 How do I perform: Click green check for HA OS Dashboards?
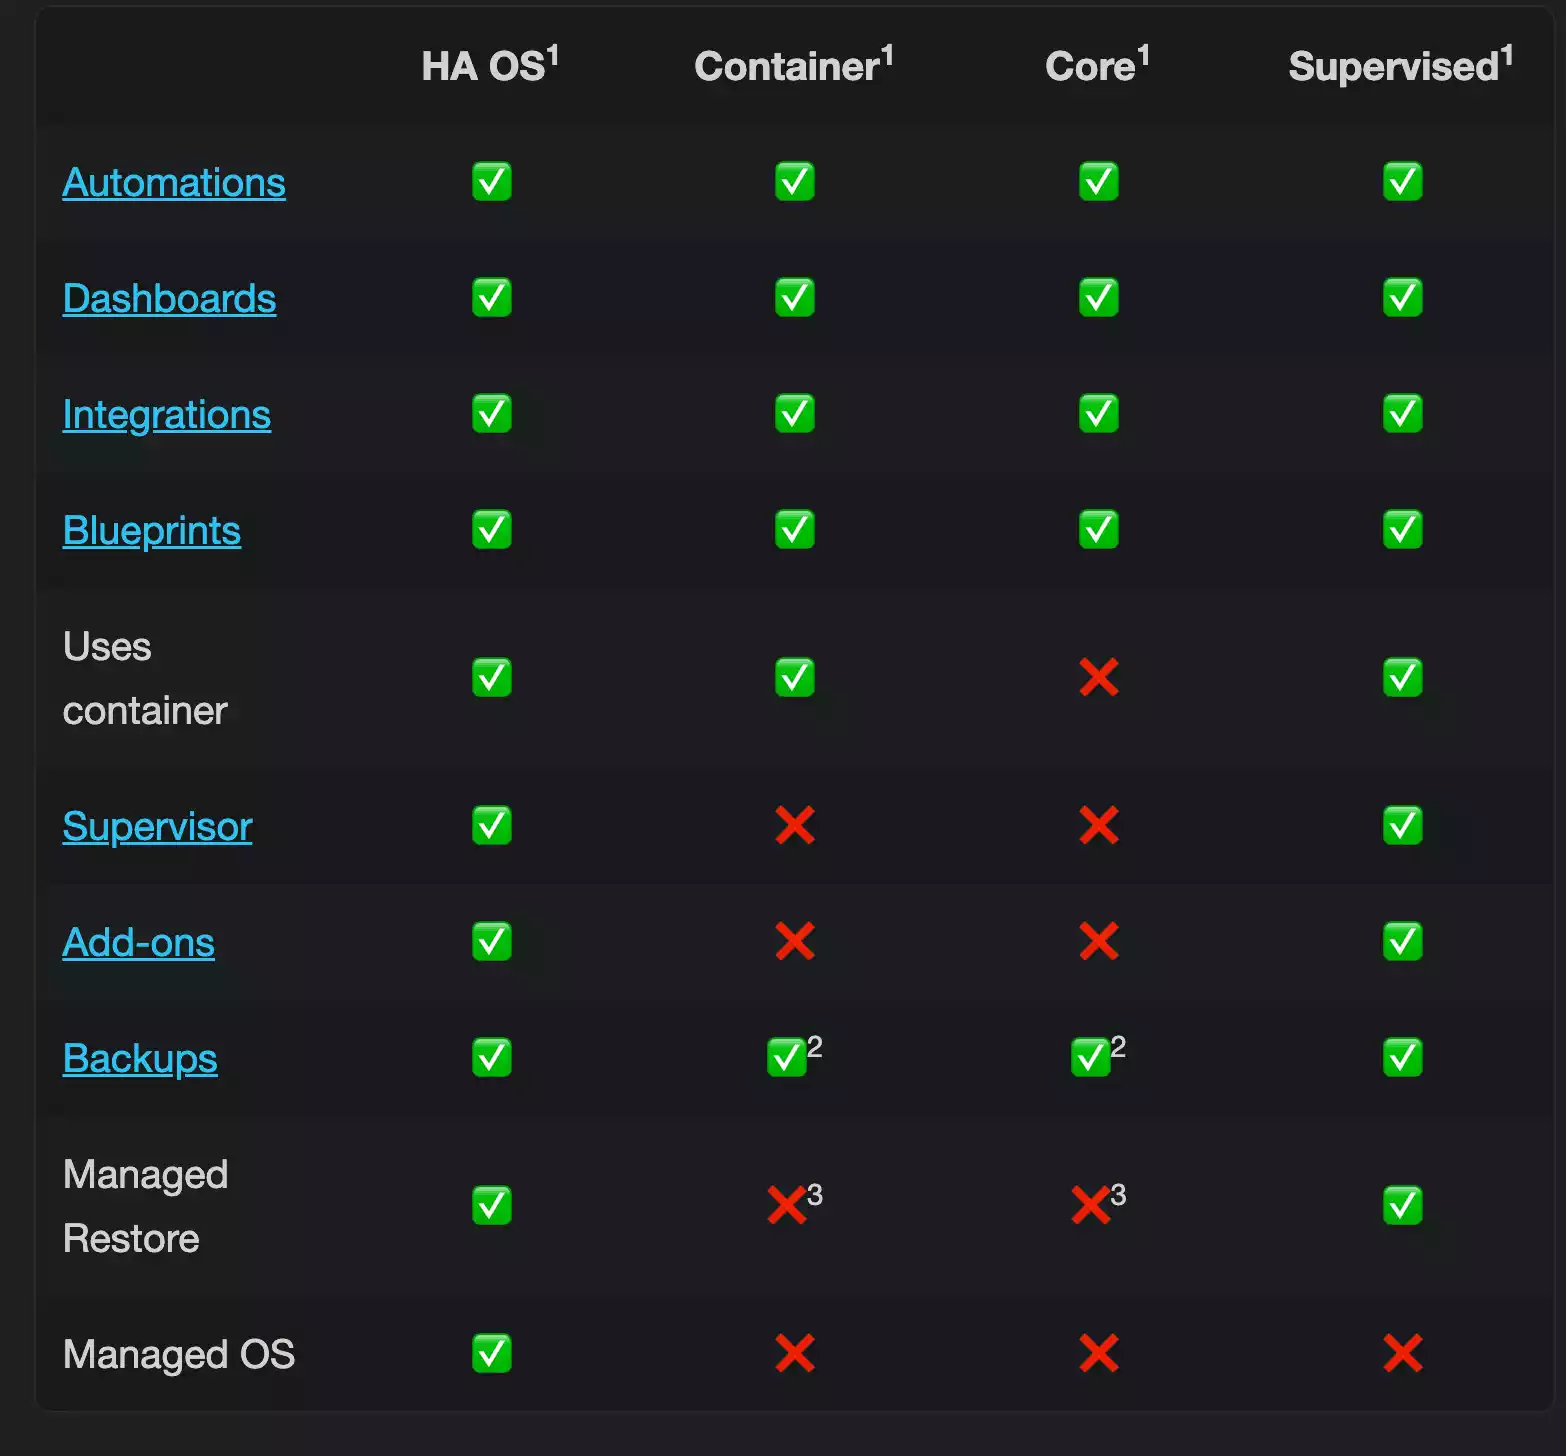(491, 298)
